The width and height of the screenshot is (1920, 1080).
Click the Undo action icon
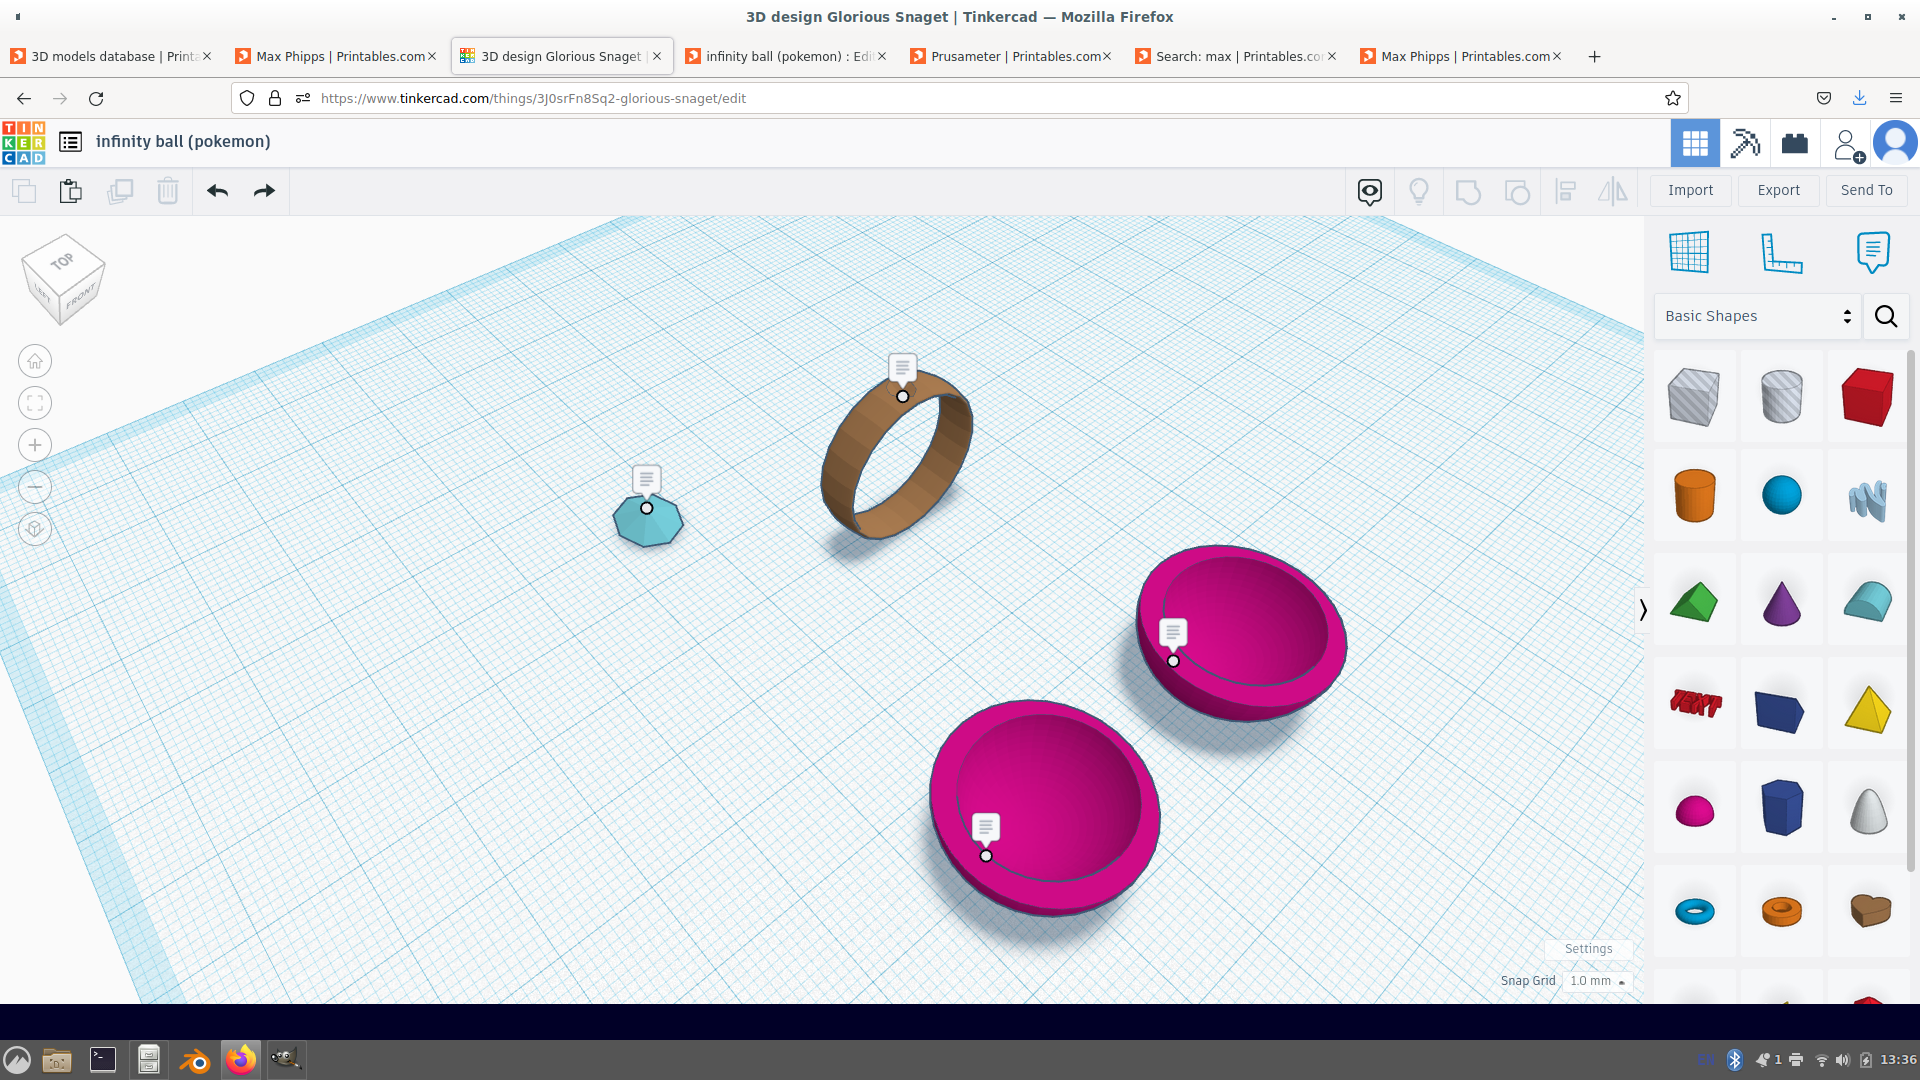coord(216,190)
